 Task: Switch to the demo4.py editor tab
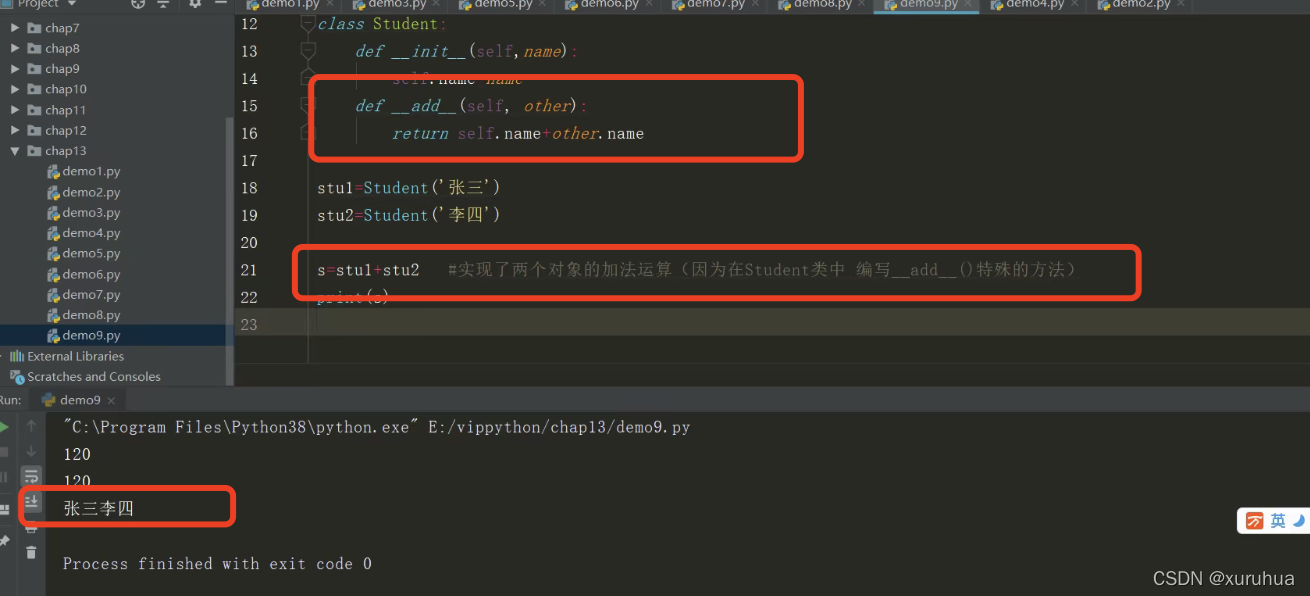(1035, 5)
